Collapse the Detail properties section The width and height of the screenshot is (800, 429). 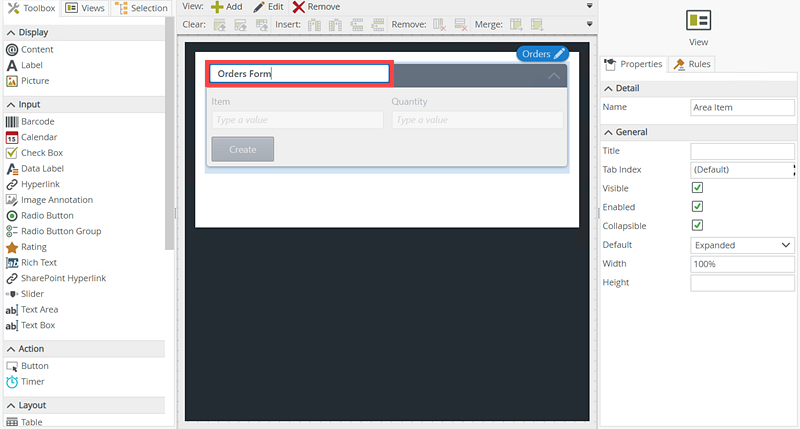click(x=608, y=88)
